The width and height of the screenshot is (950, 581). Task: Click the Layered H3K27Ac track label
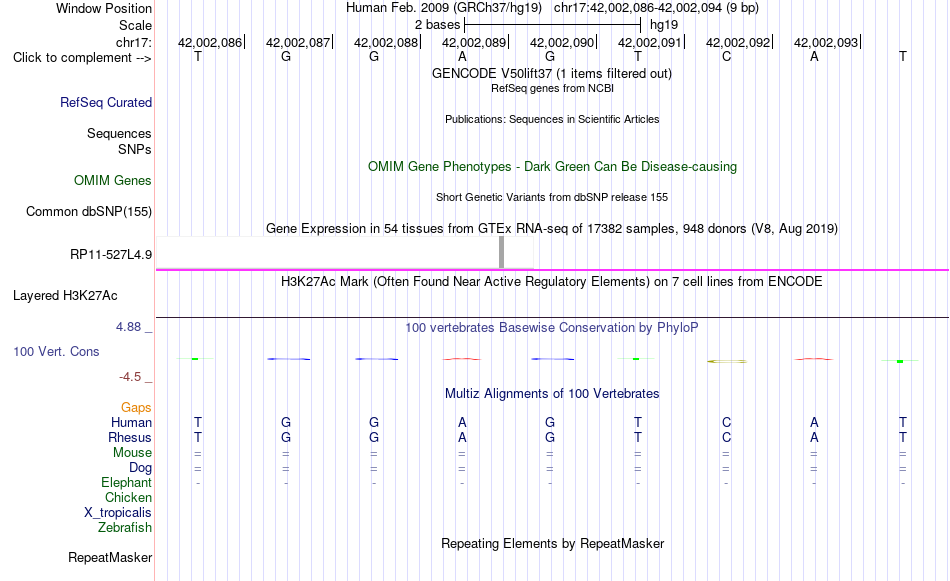65,296
